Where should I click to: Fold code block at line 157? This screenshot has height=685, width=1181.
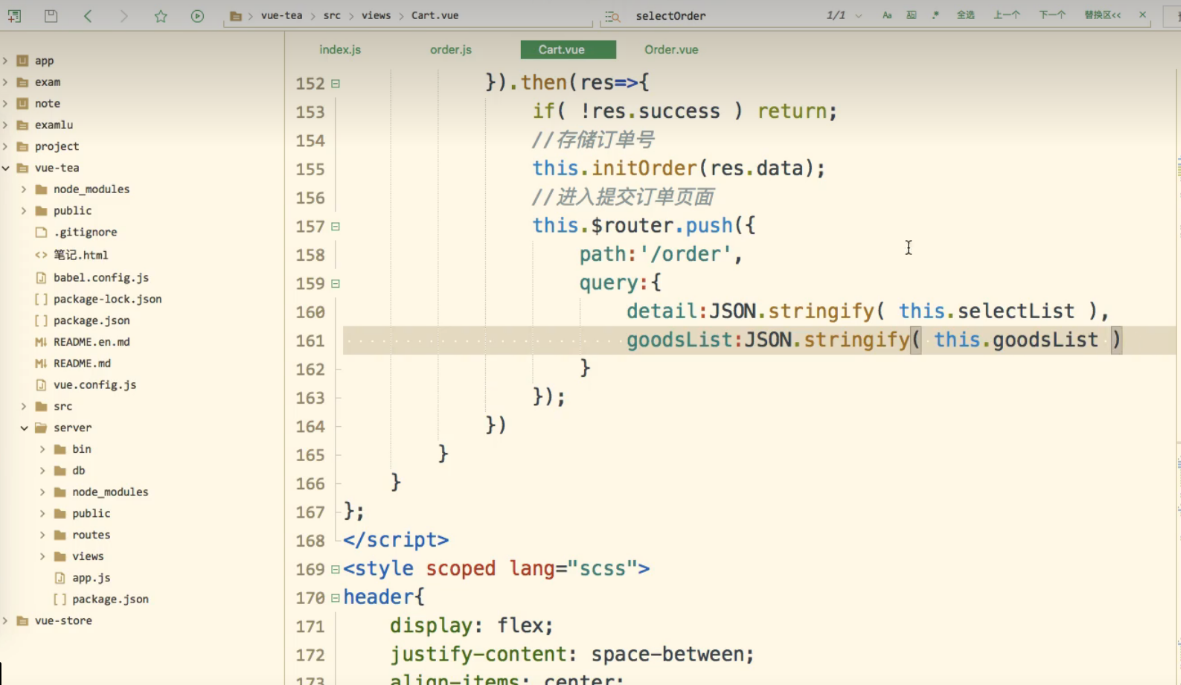335,226
